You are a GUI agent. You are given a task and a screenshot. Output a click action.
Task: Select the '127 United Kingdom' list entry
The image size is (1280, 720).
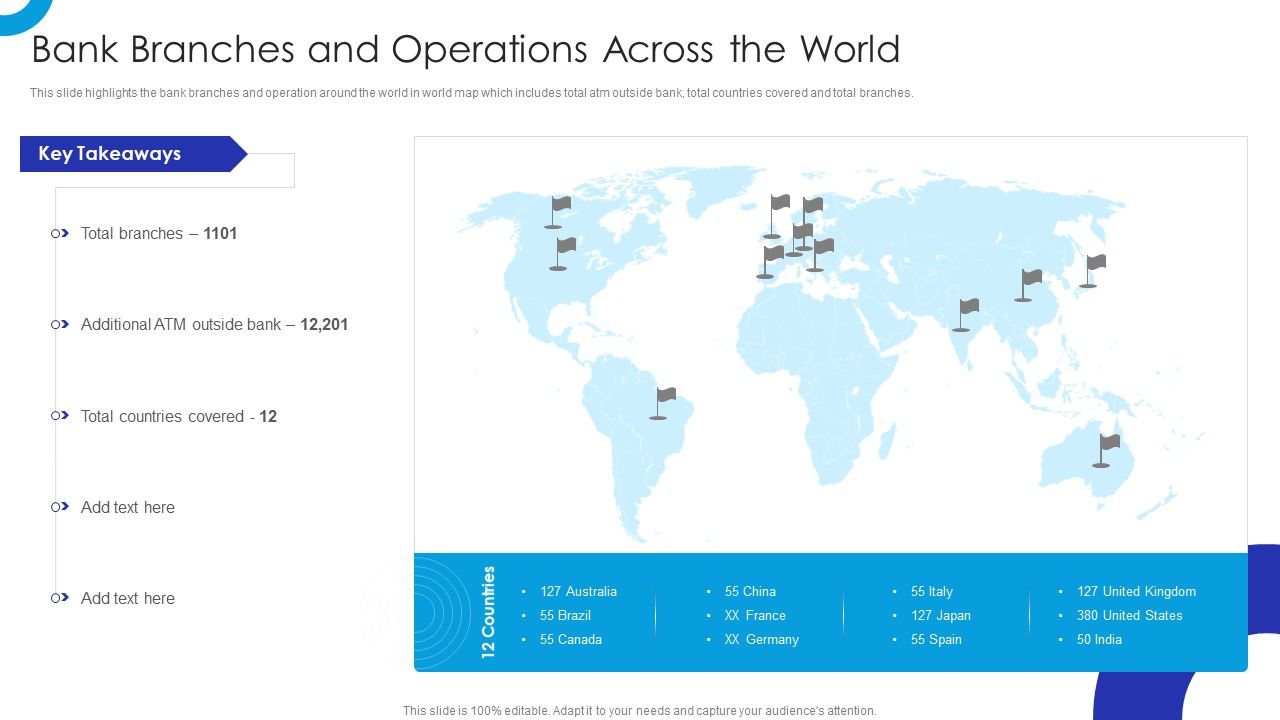coord(1136,591)
